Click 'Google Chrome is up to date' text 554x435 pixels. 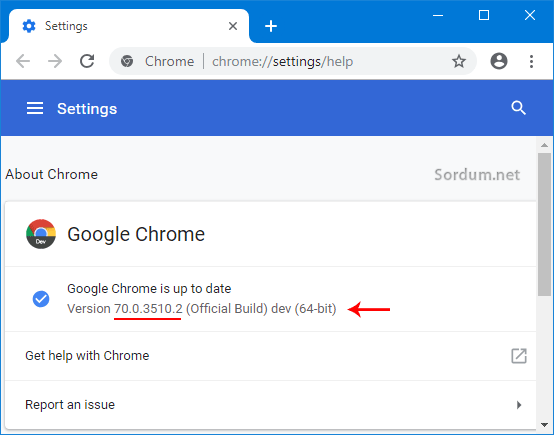point(149,289)
